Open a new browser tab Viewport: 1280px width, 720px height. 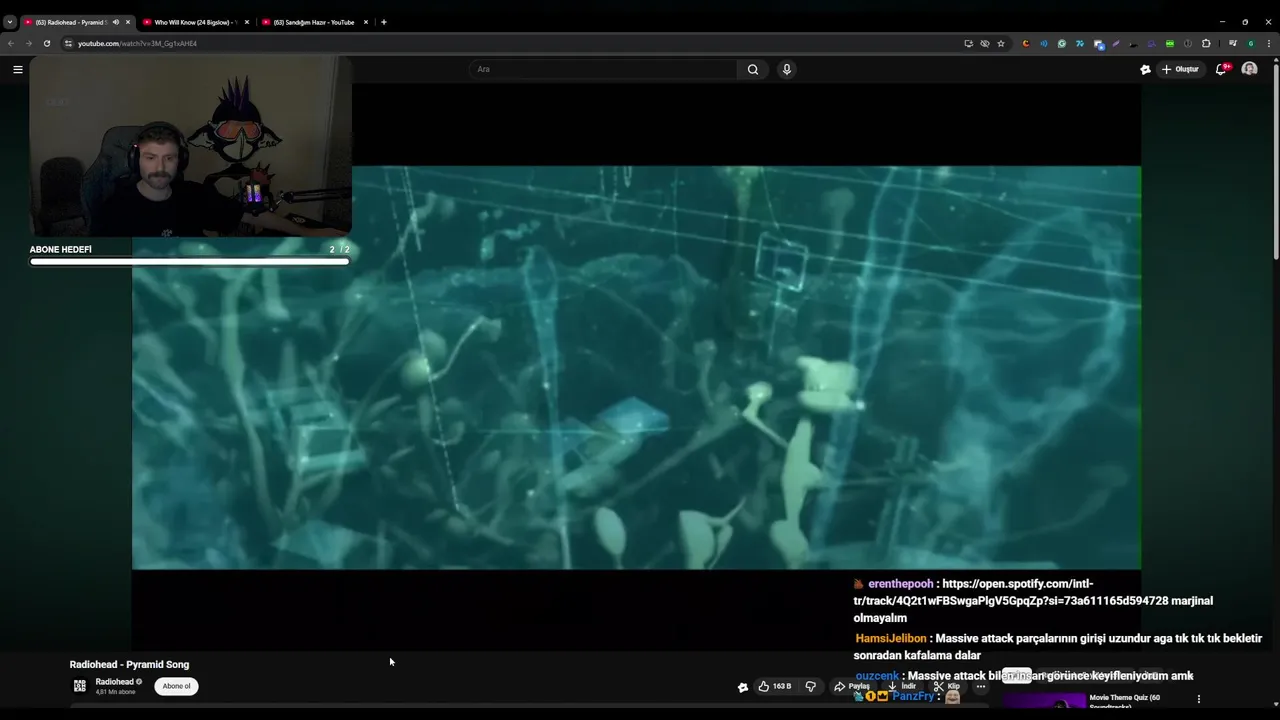tap(384, 22)
